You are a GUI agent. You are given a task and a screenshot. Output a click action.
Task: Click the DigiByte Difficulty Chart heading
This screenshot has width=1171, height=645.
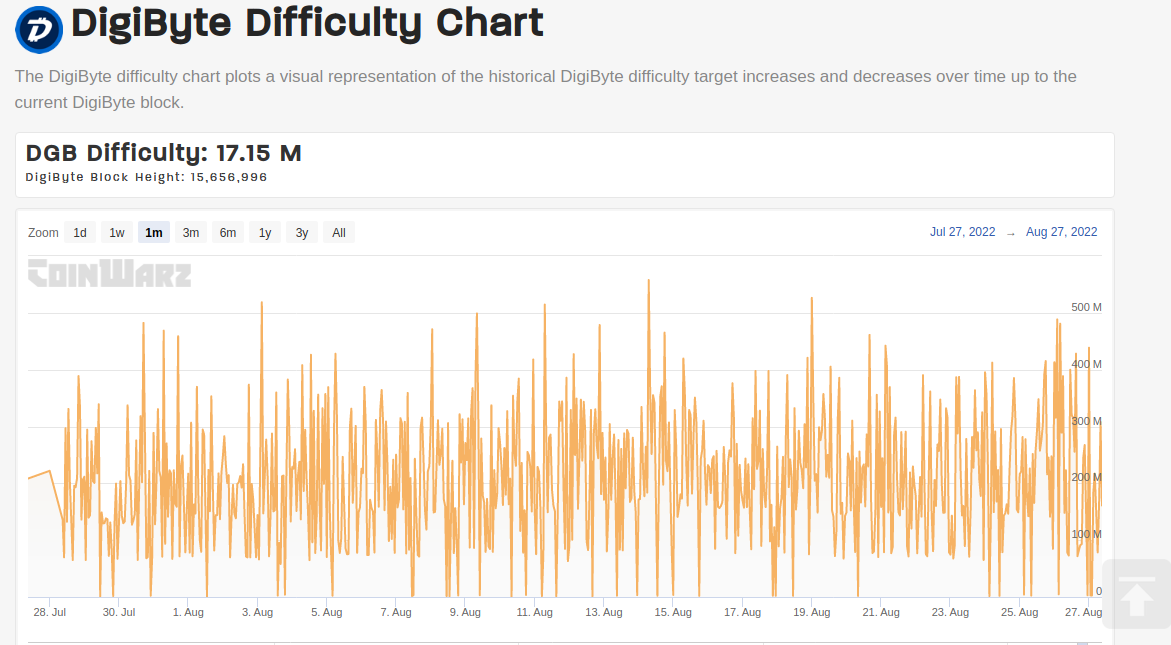[307, 24]
